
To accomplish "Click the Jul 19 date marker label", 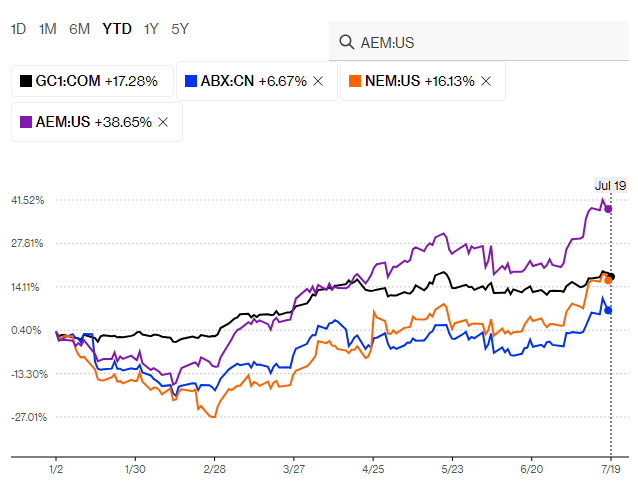I will click(x=610, y=185).
